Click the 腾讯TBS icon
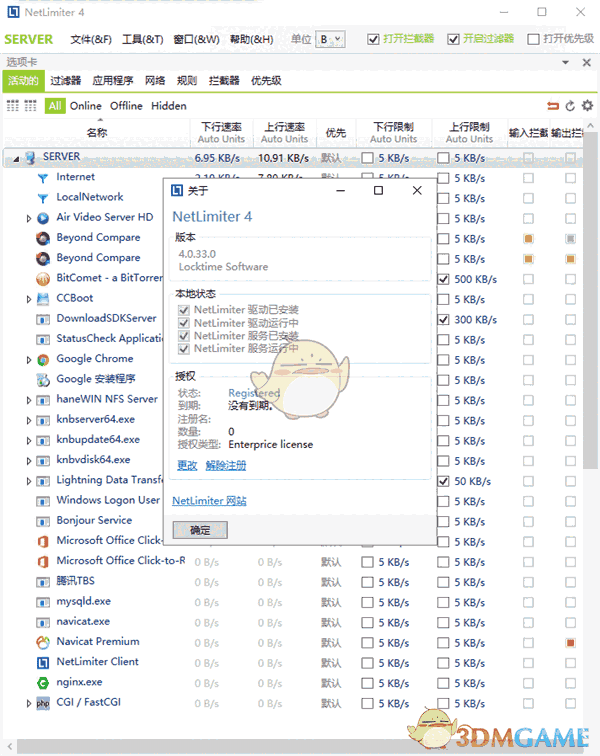Image resolution: width=600 pixels, height=756 pixels. click(43, 582)
